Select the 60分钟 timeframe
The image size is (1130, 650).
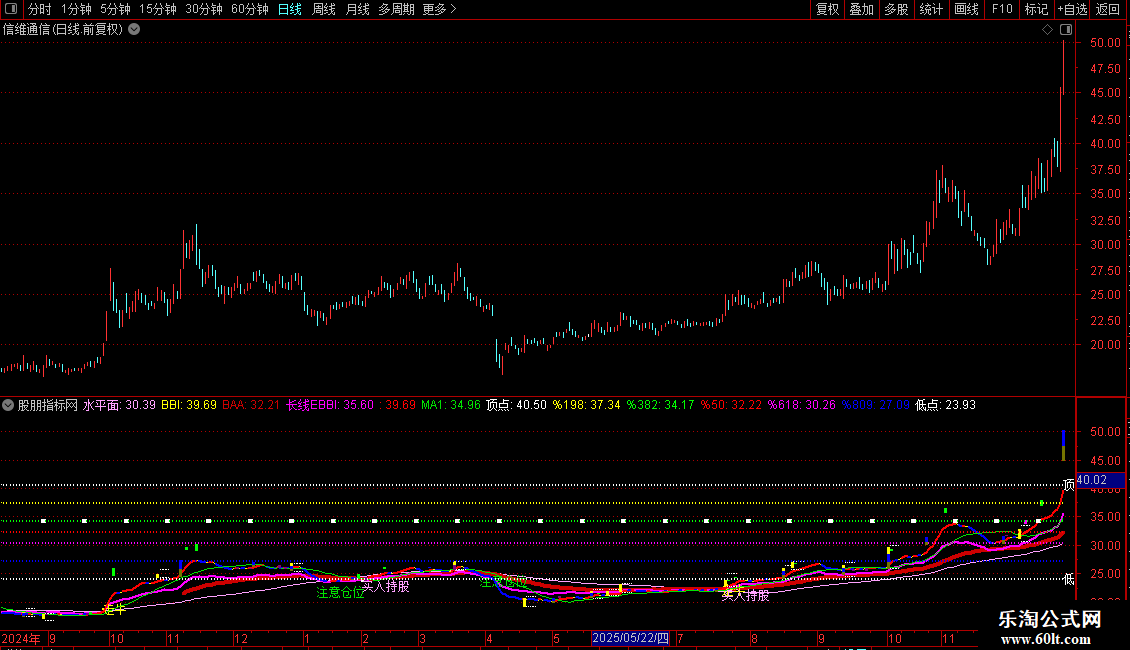click(x=249, y=10)
